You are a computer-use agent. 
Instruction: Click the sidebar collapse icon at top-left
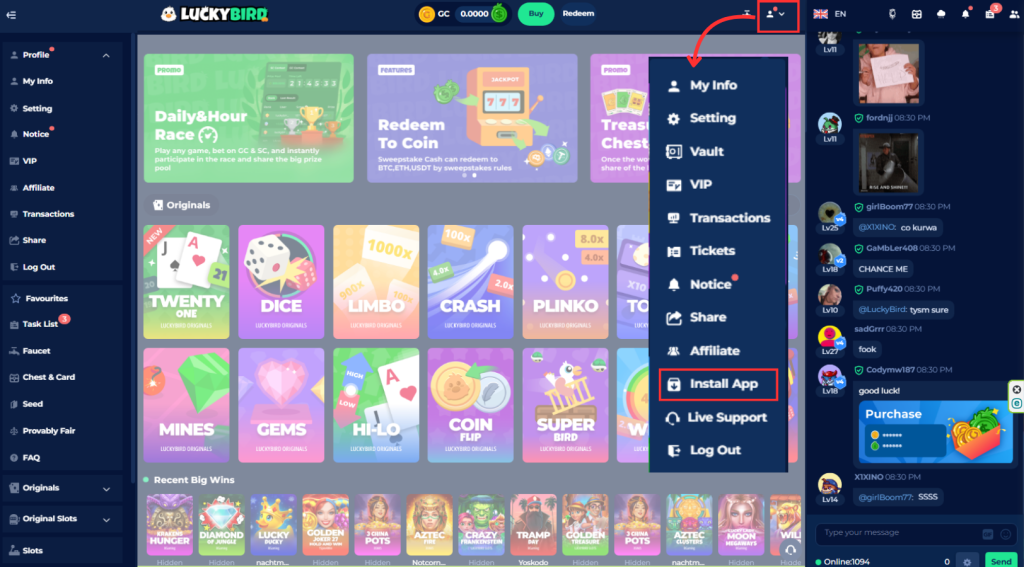coord(11,14)
